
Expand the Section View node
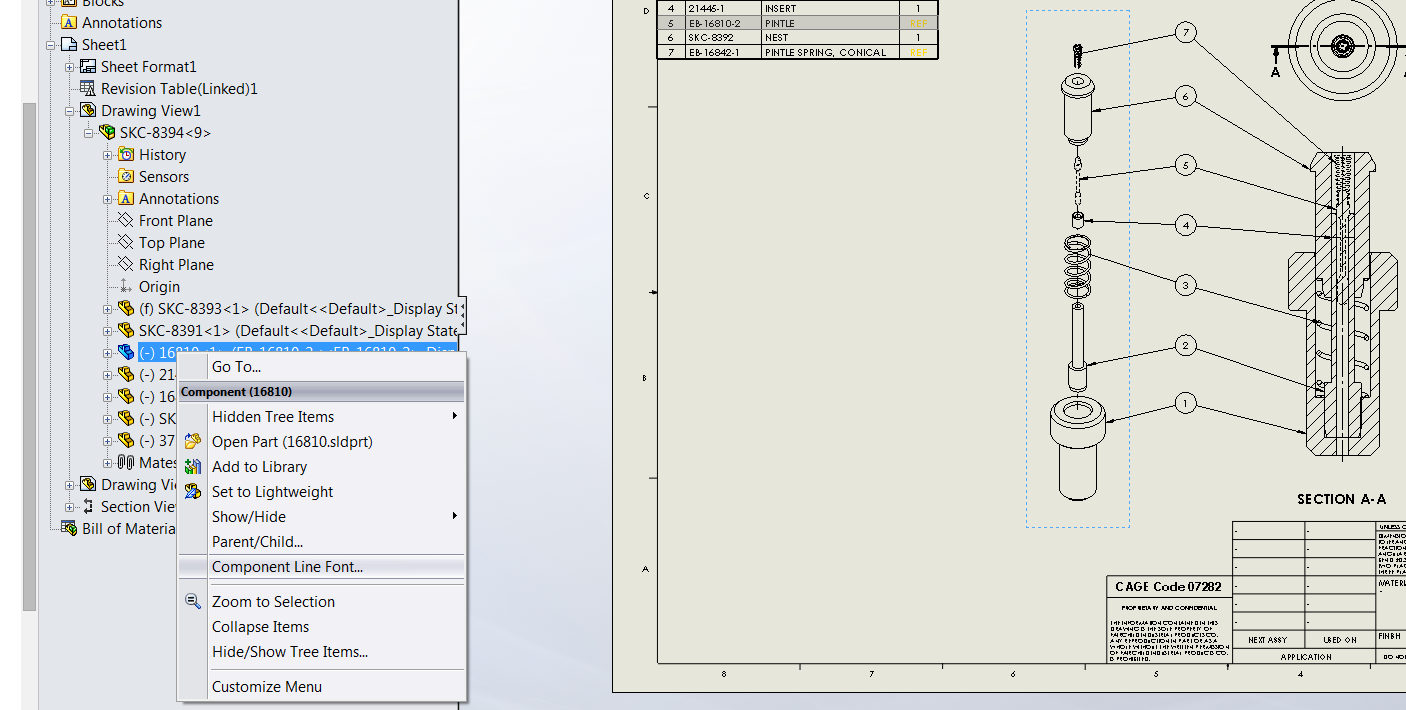[70, 506]
